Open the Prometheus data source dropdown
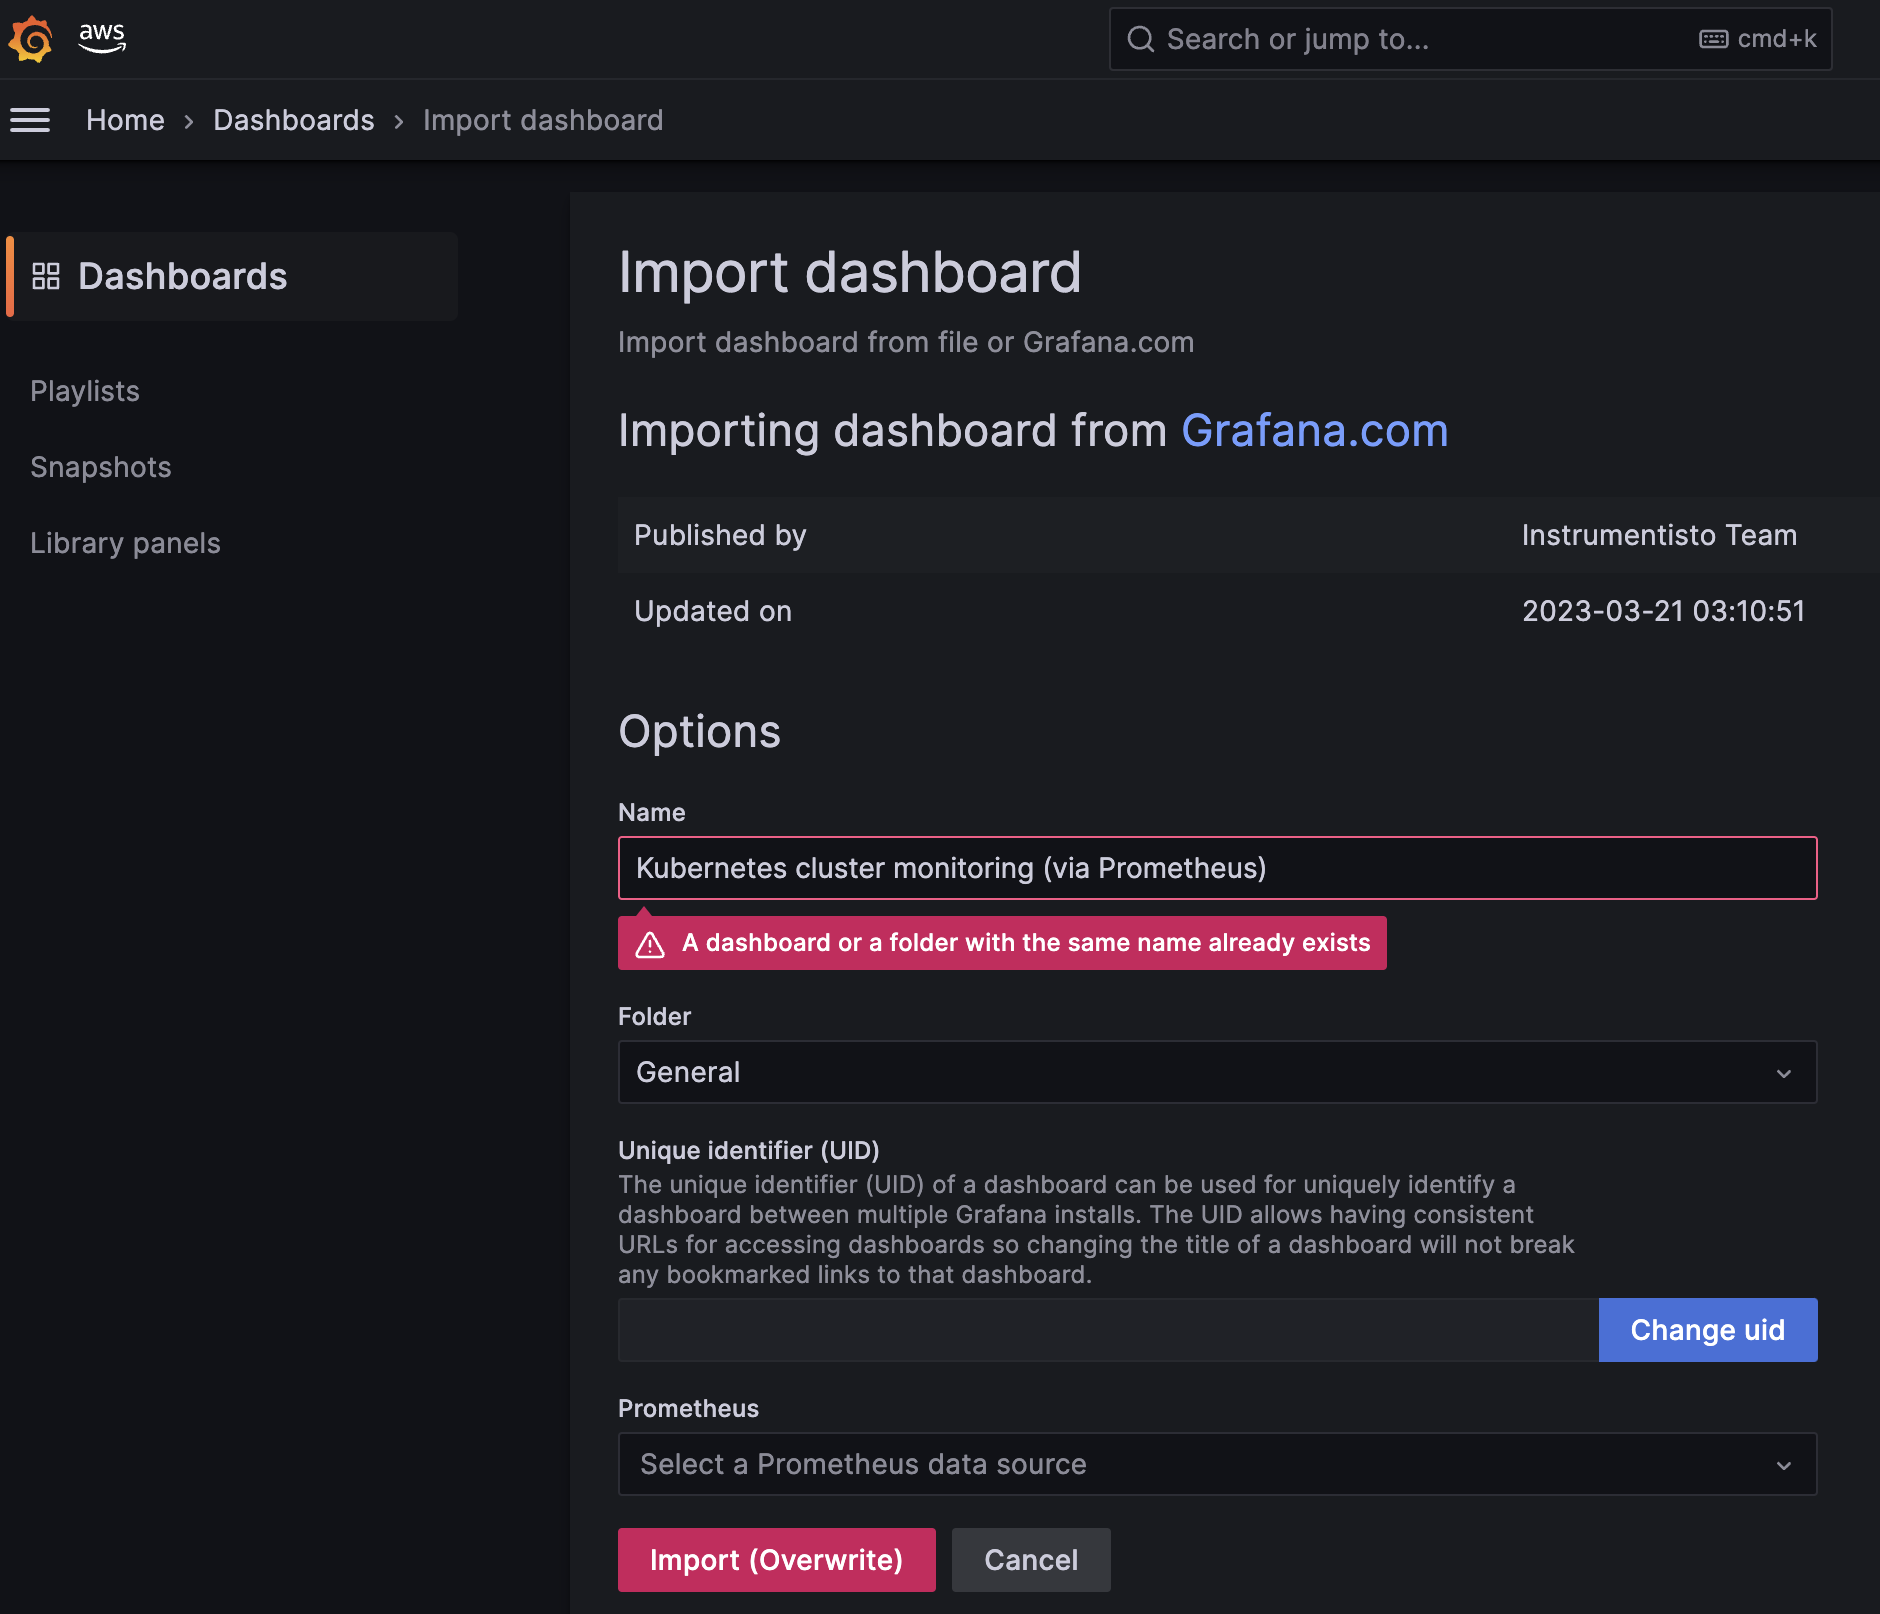Screen dimensions: 1880x1614 click(1217, 1464)
